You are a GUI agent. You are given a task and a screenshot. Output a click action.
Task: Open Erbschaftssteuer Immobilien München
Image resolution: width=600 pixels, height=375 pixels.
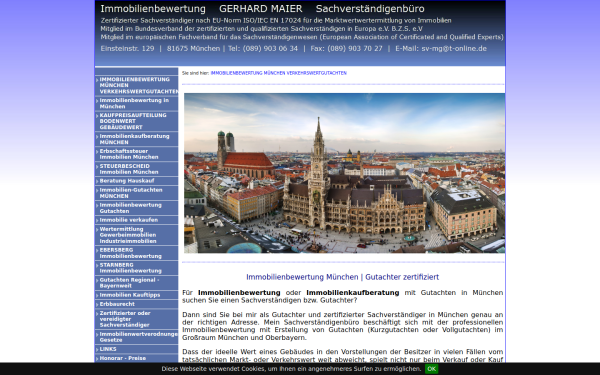136,154
